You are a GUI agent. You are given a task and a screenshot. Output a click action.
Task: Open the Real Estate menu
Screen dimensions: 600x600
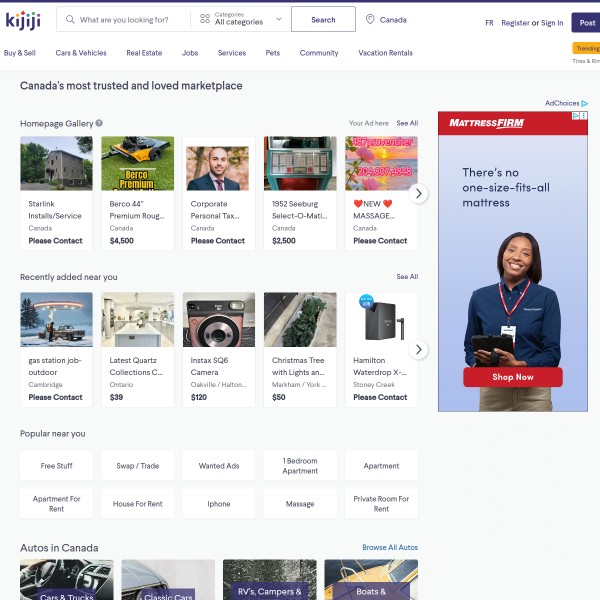tap(144, 53)
